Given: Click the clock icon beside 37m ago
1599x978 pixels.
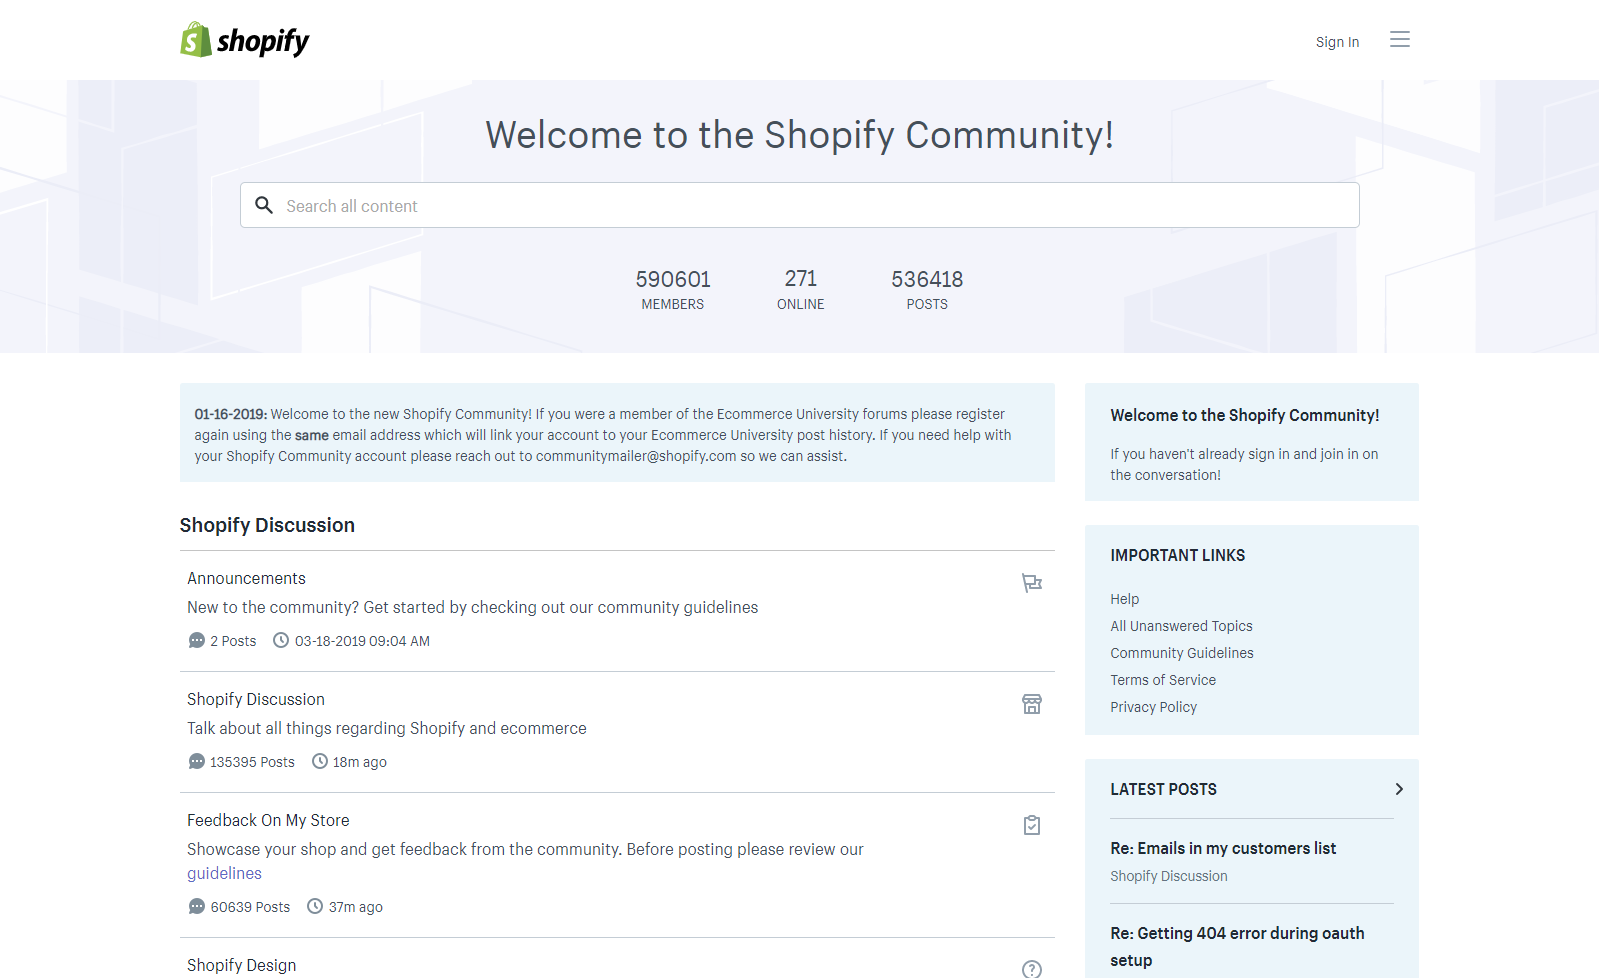Looking at the screenshot, I should point(315,906).
